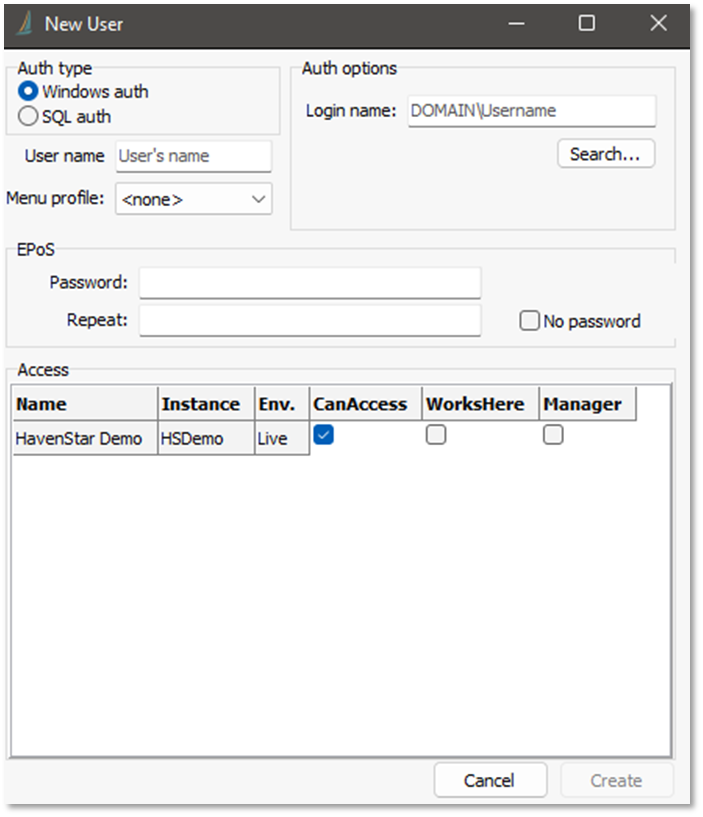Click the Name column header
The height and width of the screenshot is (817, 703).
(x=85, y=404)
